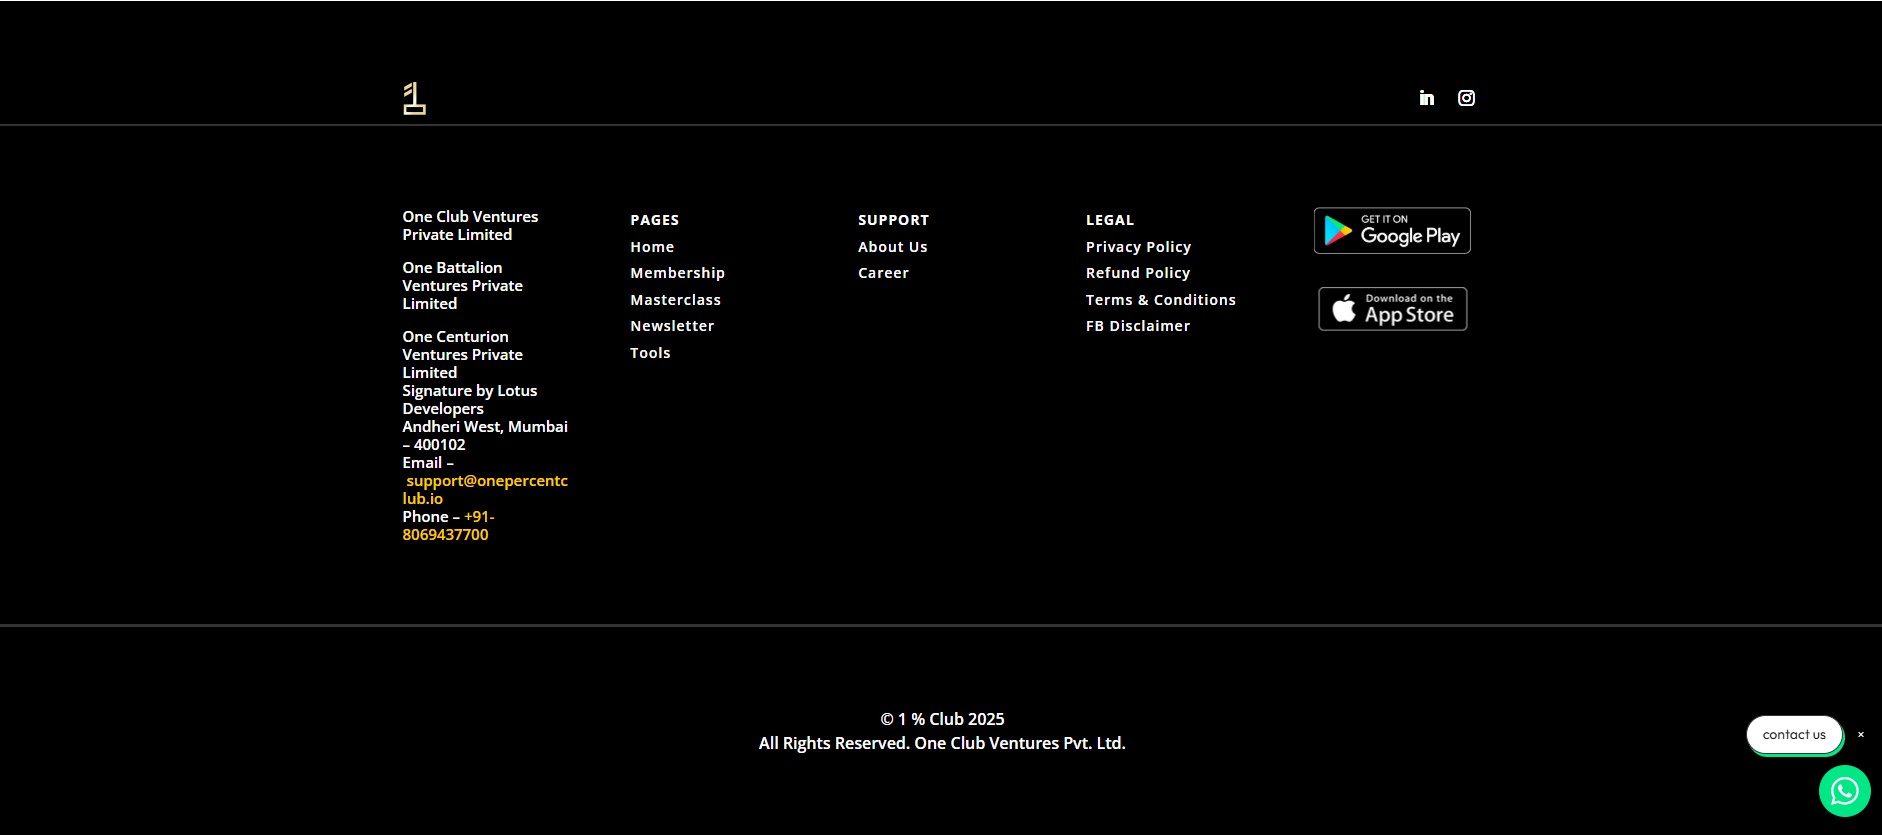The width and height of the screenshot is (1882, 835).
Task: Click the support email address link
Action: 486,481
